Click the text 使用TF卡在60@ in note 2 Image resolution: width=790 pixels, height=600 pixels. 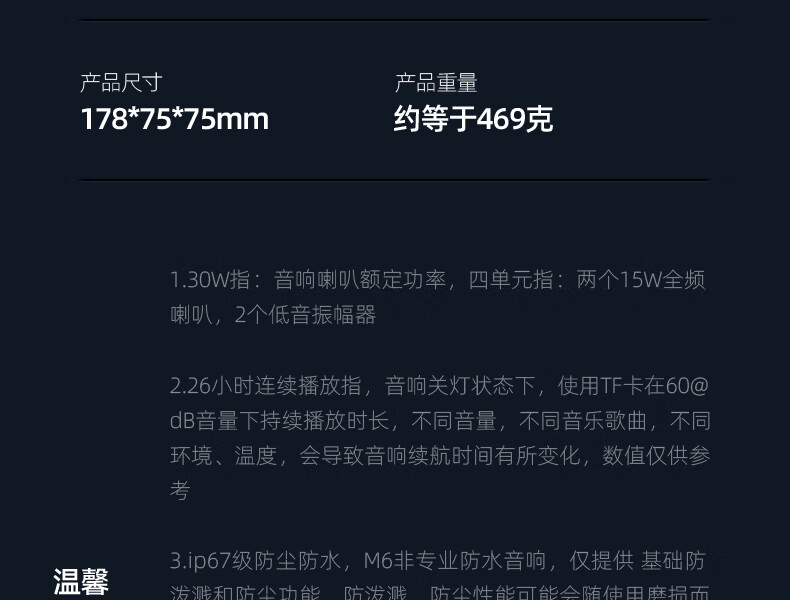(x=633, y=386)
